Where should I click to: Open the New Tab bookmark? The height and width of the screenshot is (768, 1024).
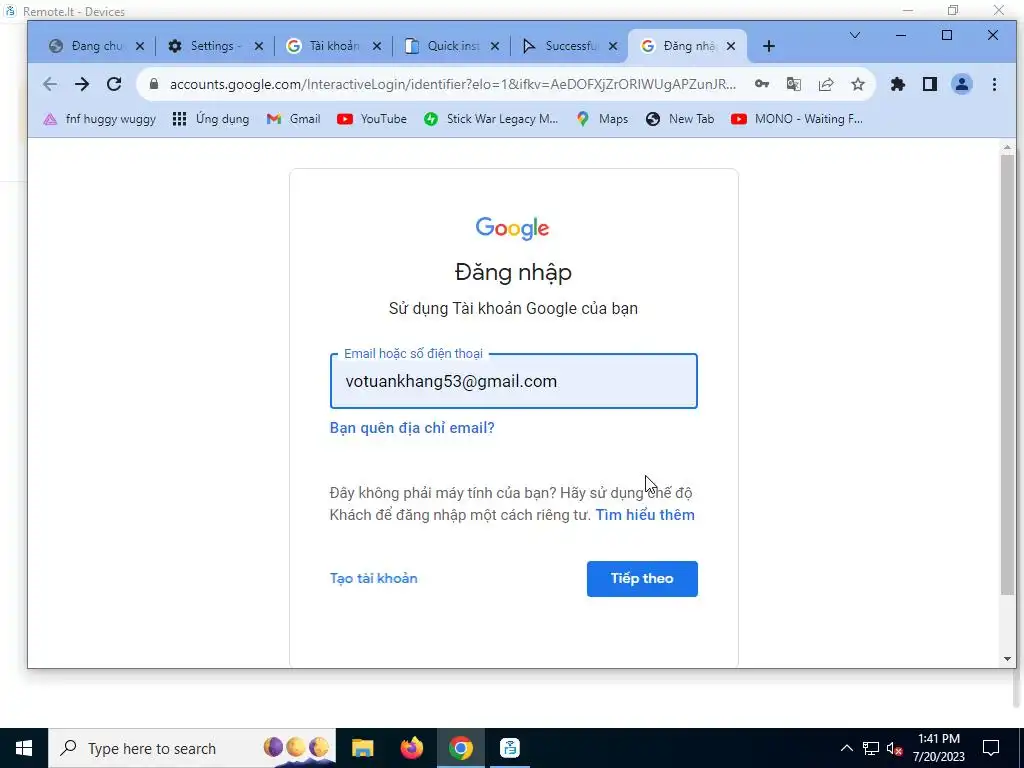click(680, 119)
